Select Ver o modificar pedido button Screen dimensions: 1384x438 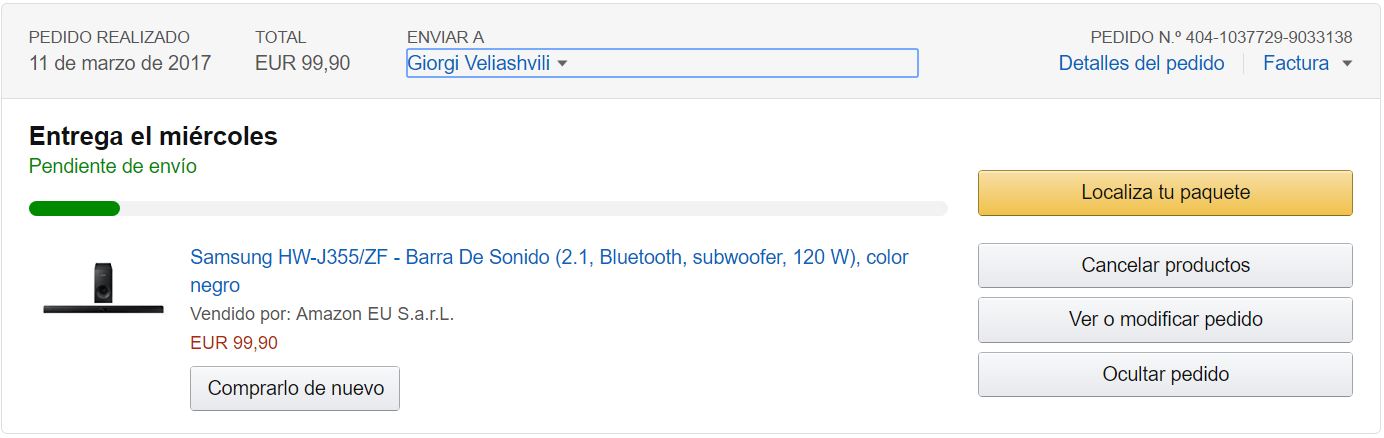1165,320
